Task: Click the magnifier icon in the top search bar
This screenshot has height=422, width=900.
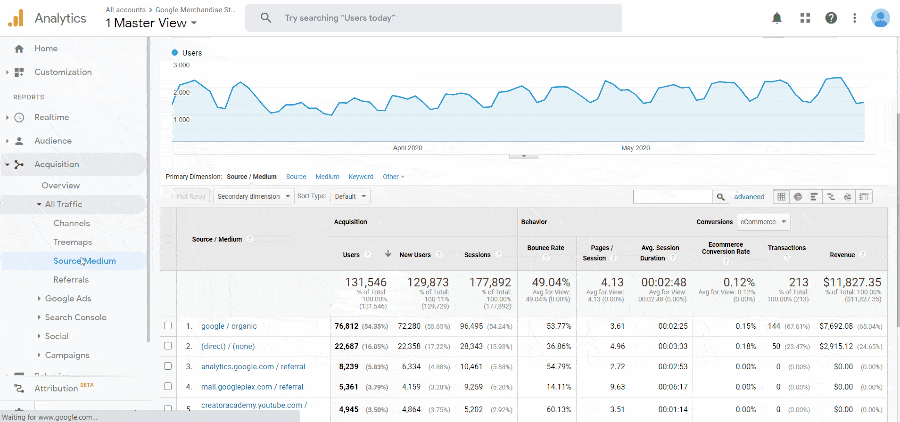Action: (265, 18)
